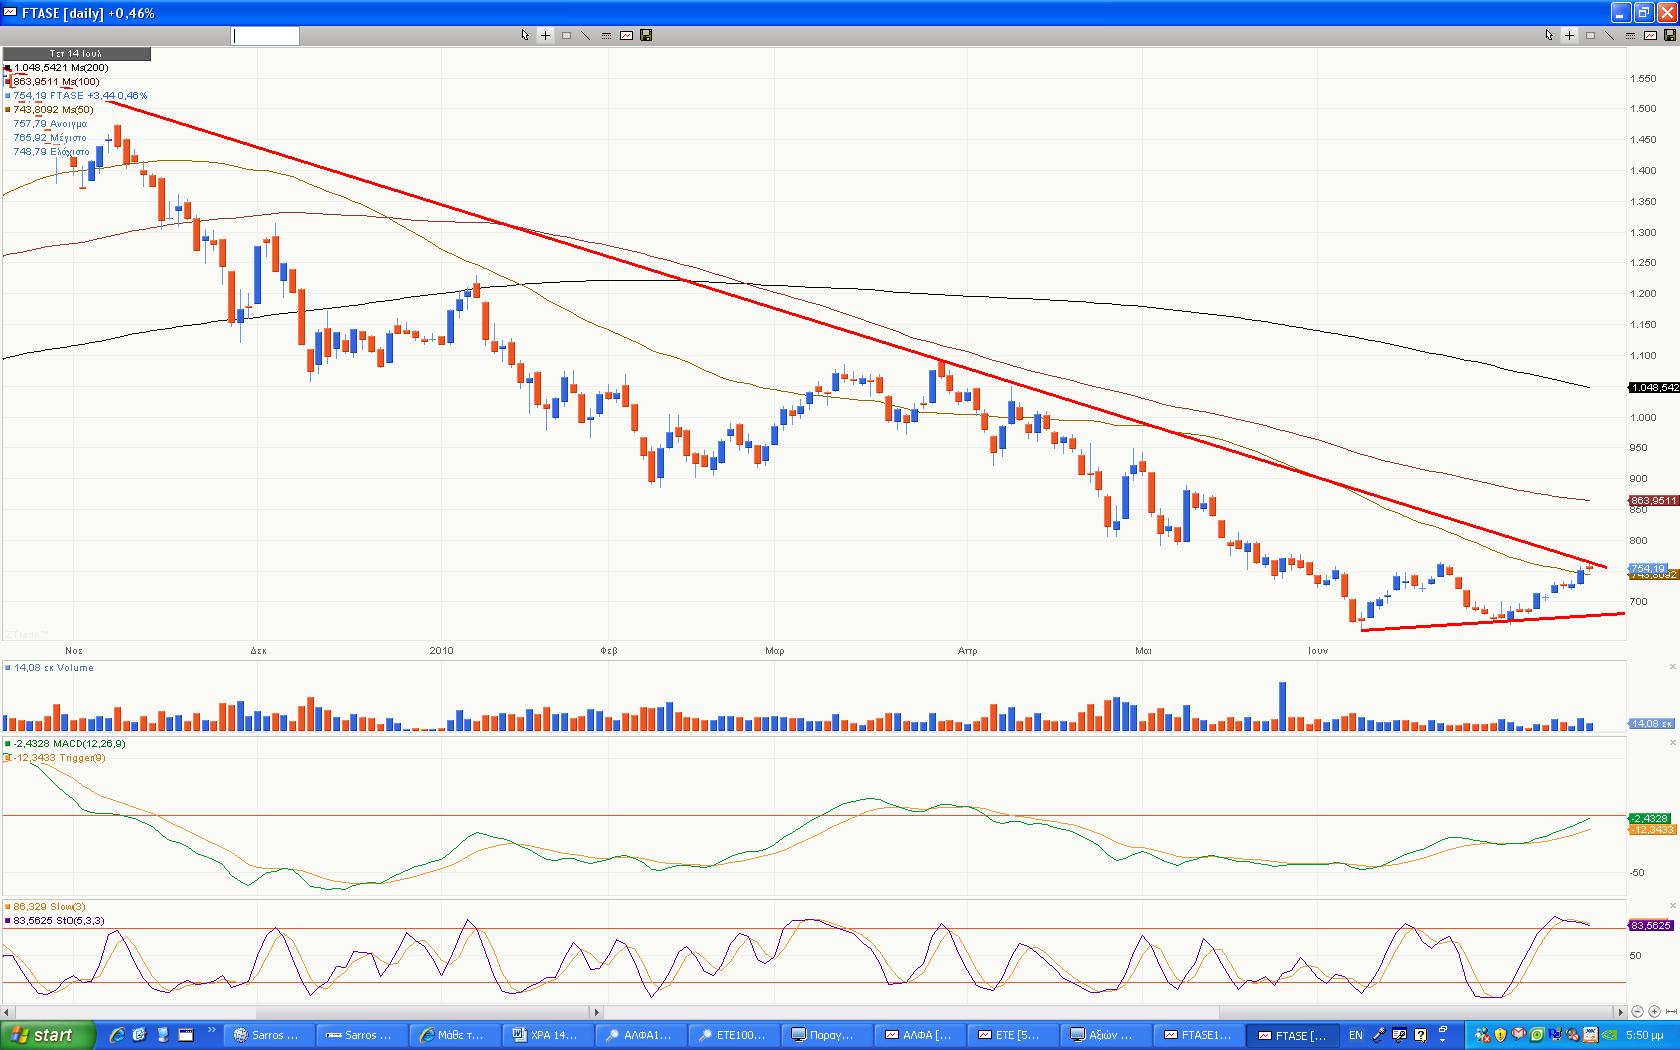Image resolution: width=1680 pixels, height=1050 pixels.
Task: Click the 14,08 volume value tag
Action: click(x=1652, y=724)
